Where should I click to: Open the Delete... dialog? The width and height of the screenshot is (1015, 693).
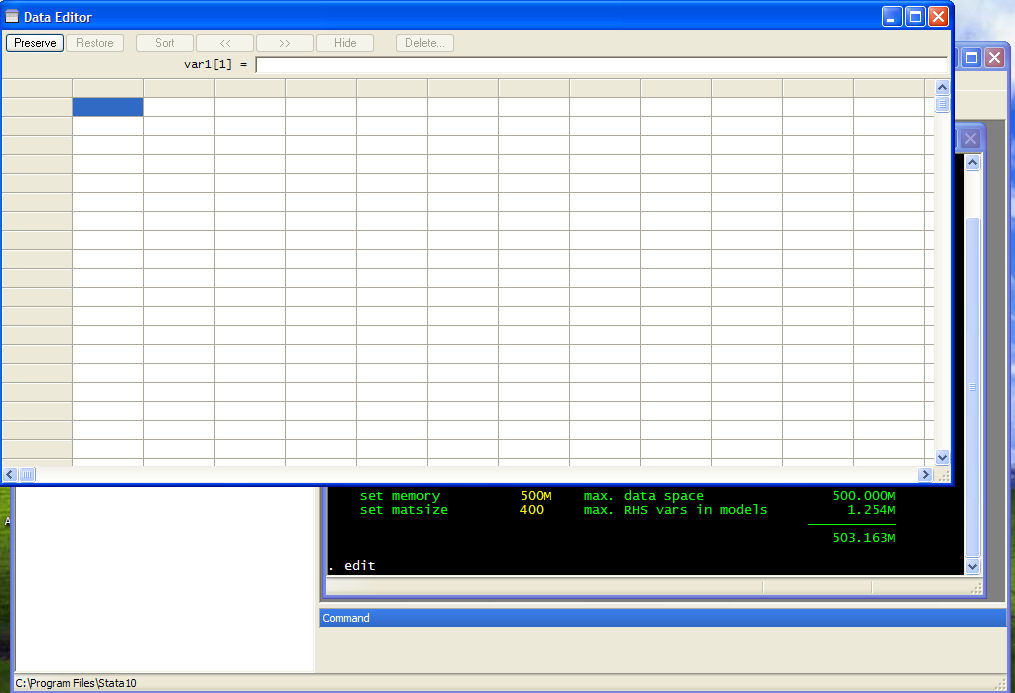[x=425, y=43]
